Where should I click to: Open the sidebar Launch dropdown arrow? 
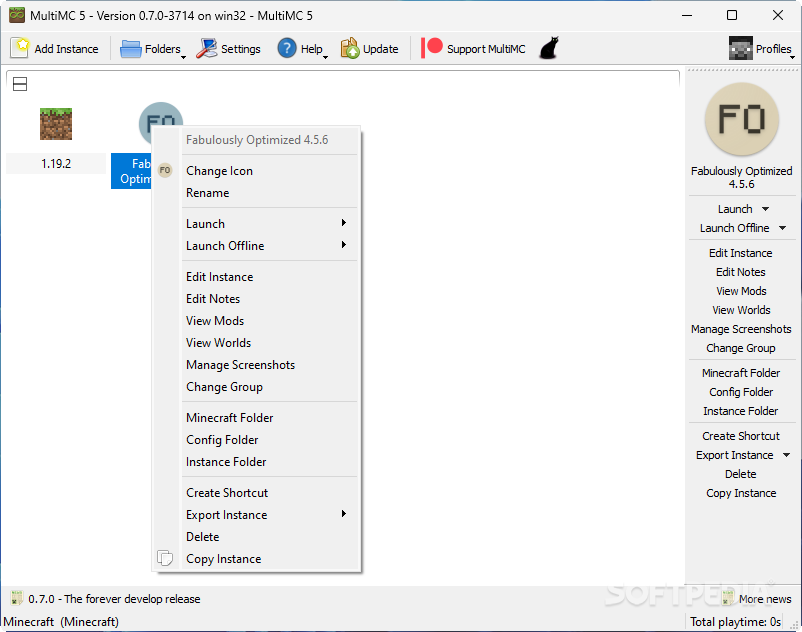coord(765,209)
